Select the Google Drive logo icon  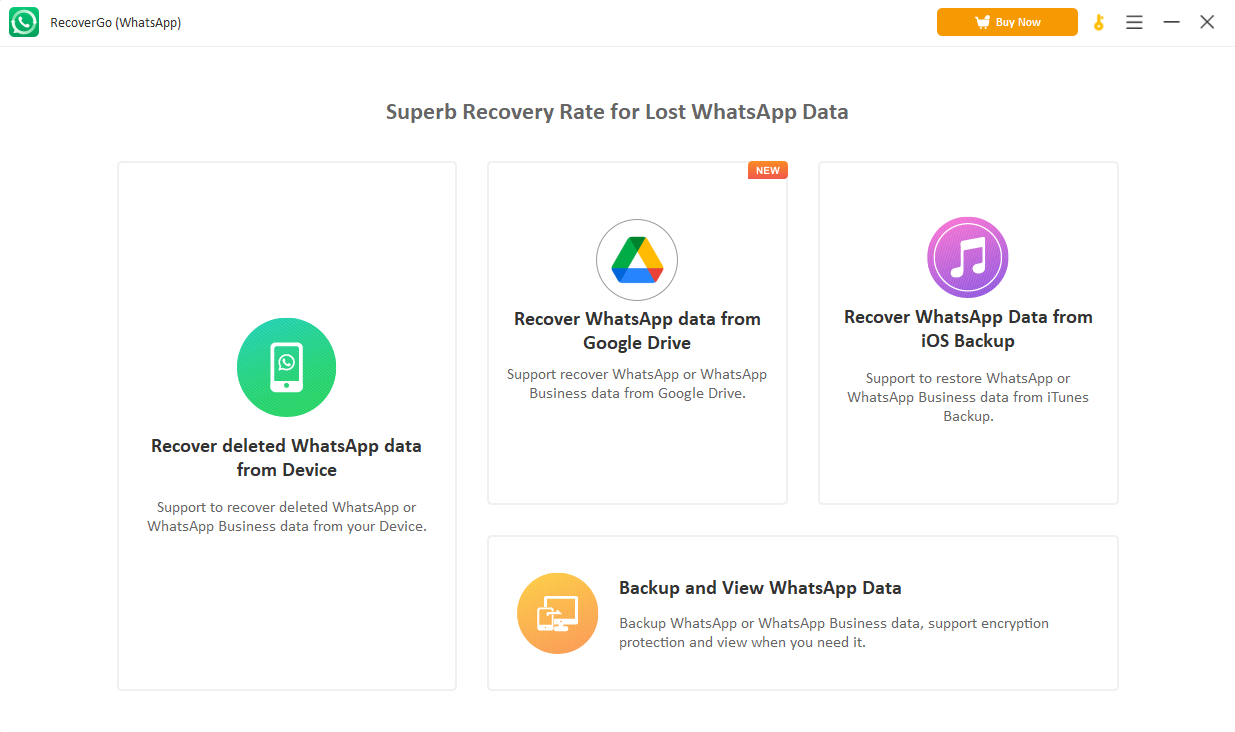click(x=637, y=260)
